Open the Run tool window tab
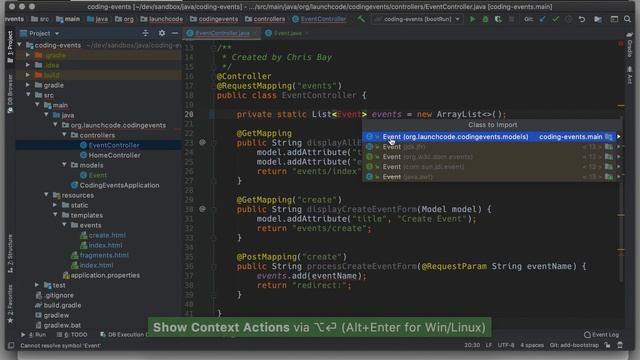Screen dimensions: 640x360 coord(34,335)
